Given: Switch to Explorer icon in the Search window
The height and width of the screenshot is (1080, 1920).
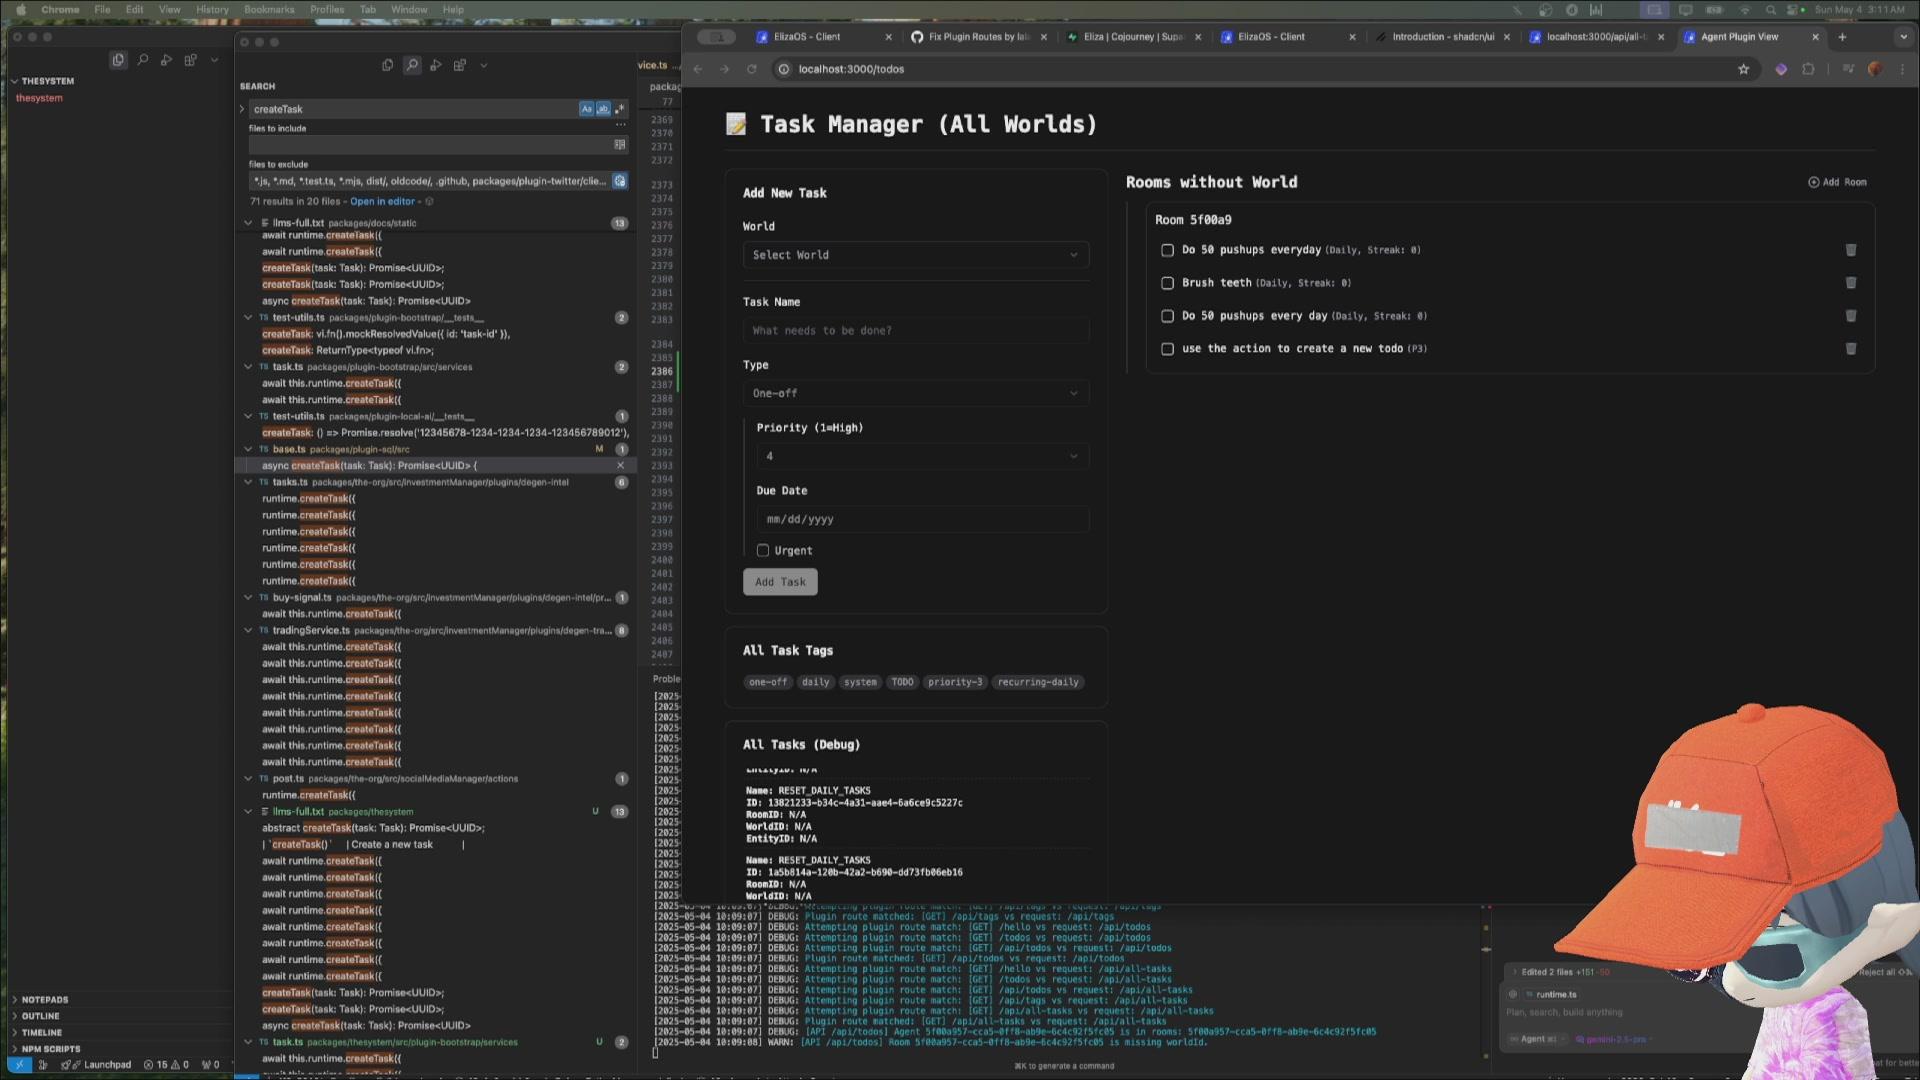Looking at the screenshot, I should 388,65.
